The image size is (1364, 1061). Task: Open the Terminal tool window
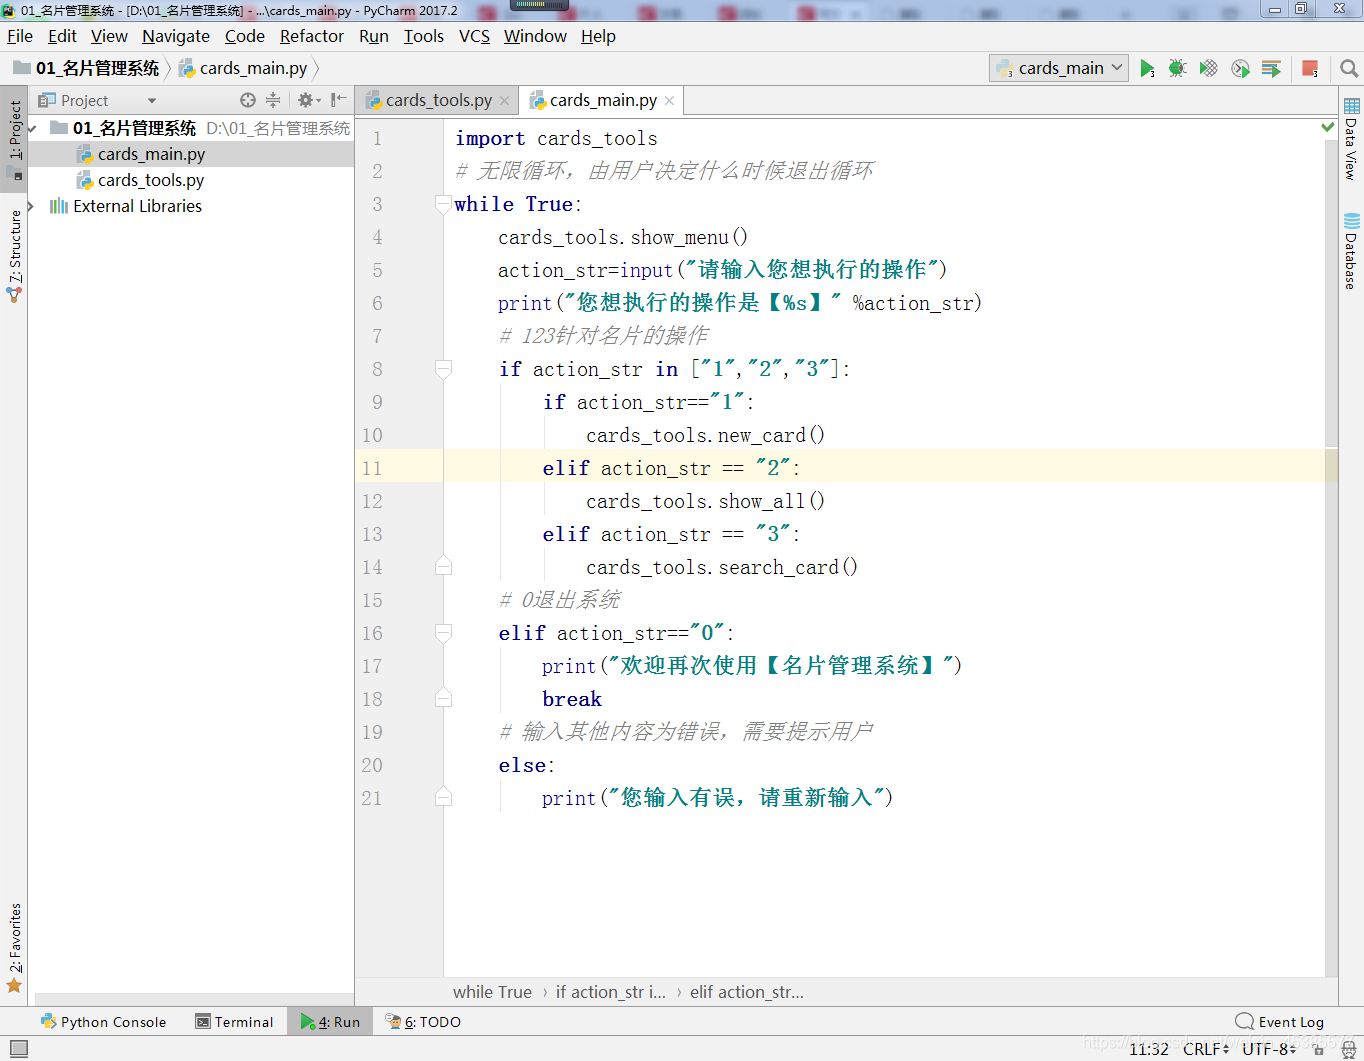[234, 1022]
